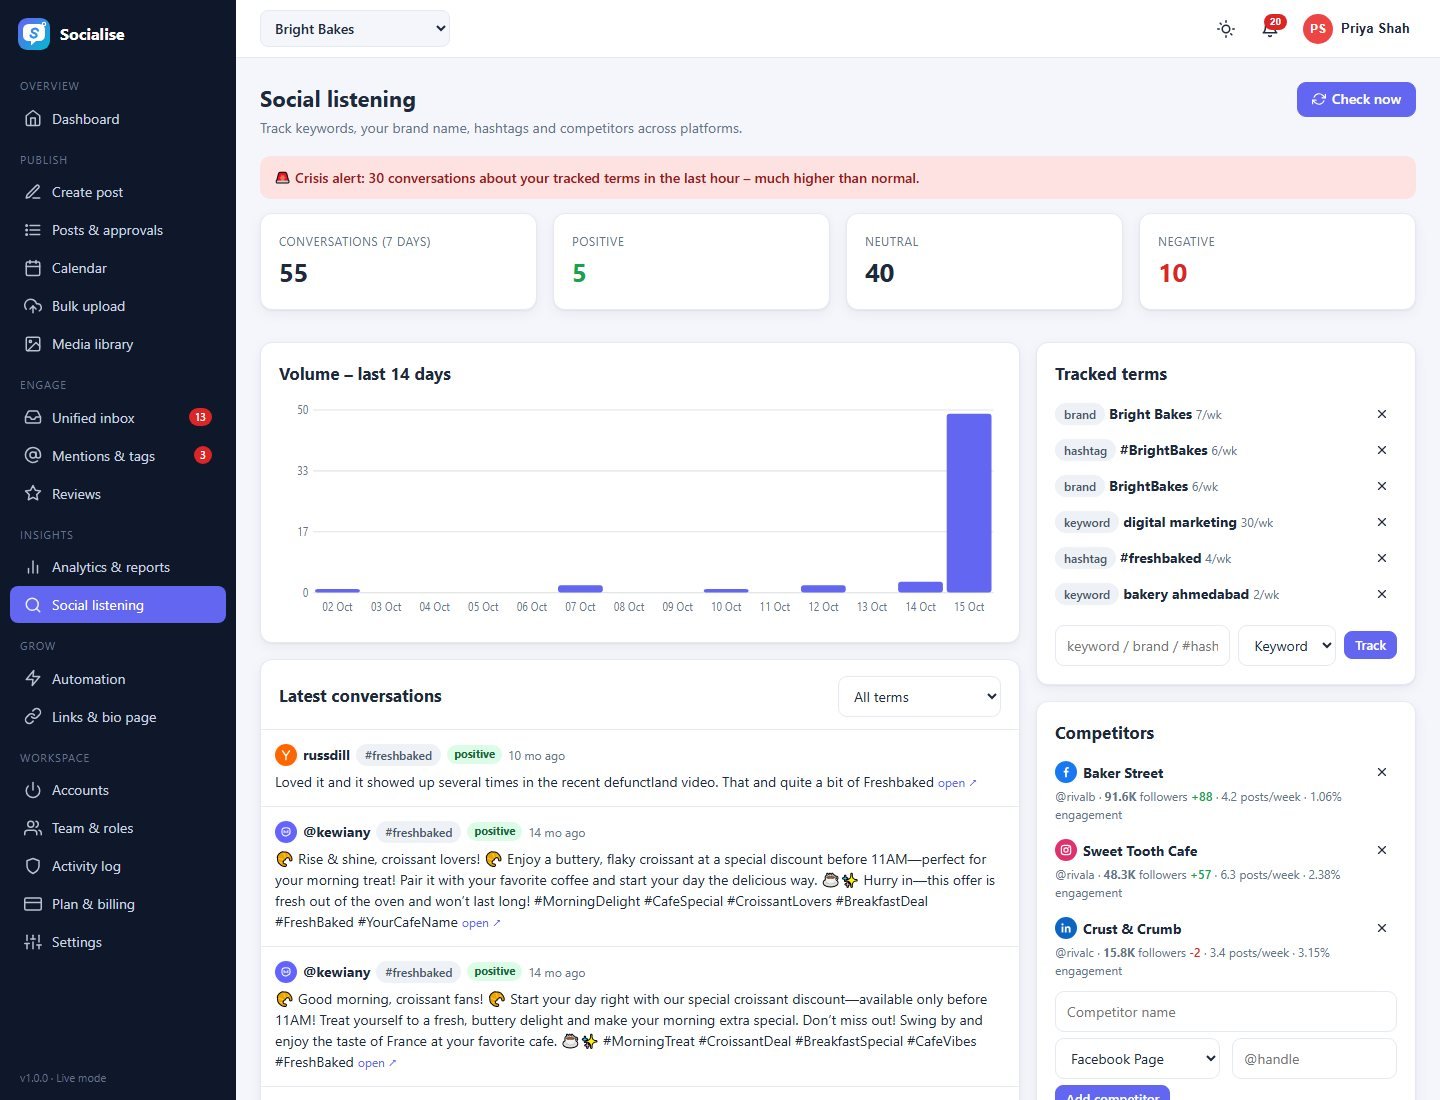Remove the bakery ahmedabad keyword
Viewport: 1440px width, 1100px height.
click(1382, 594)
